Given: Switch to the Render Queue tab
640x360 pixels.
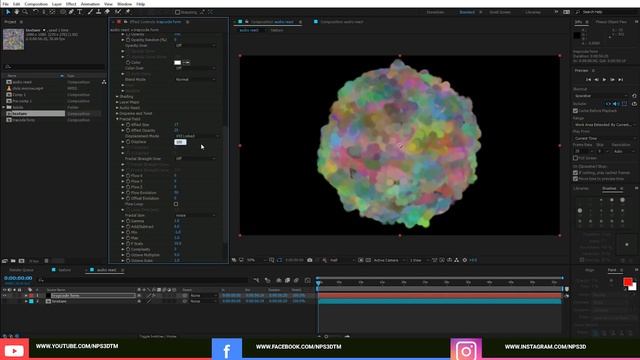Looking at the screenshot, I should click(22, 270).
